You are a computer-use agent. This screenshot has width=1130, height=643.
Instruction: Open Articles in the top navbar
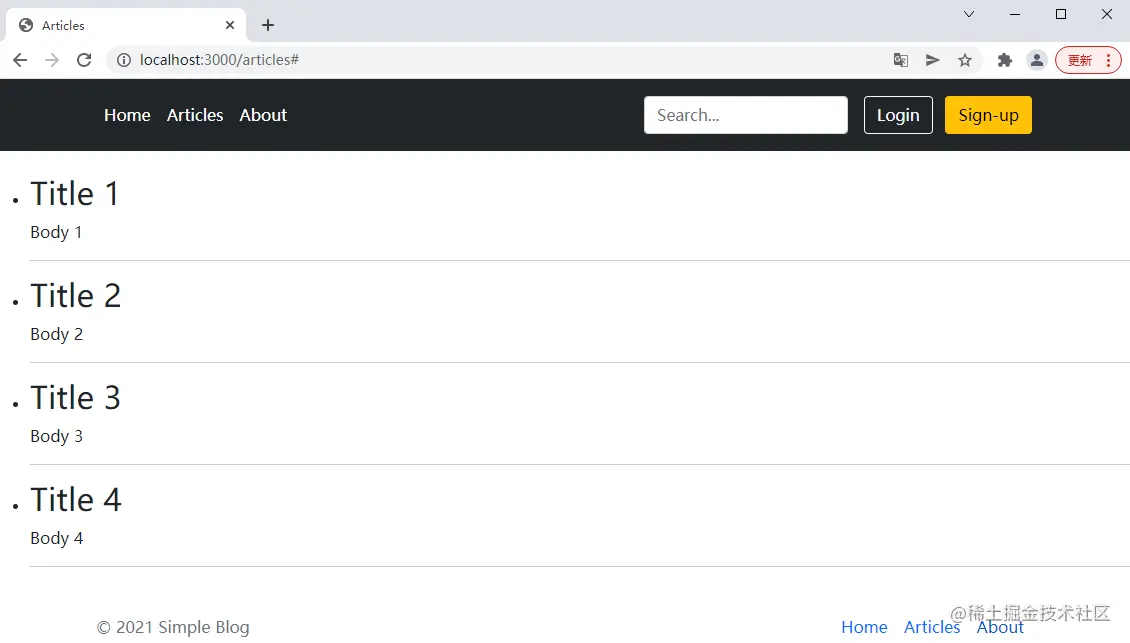(x=195, y=115)
